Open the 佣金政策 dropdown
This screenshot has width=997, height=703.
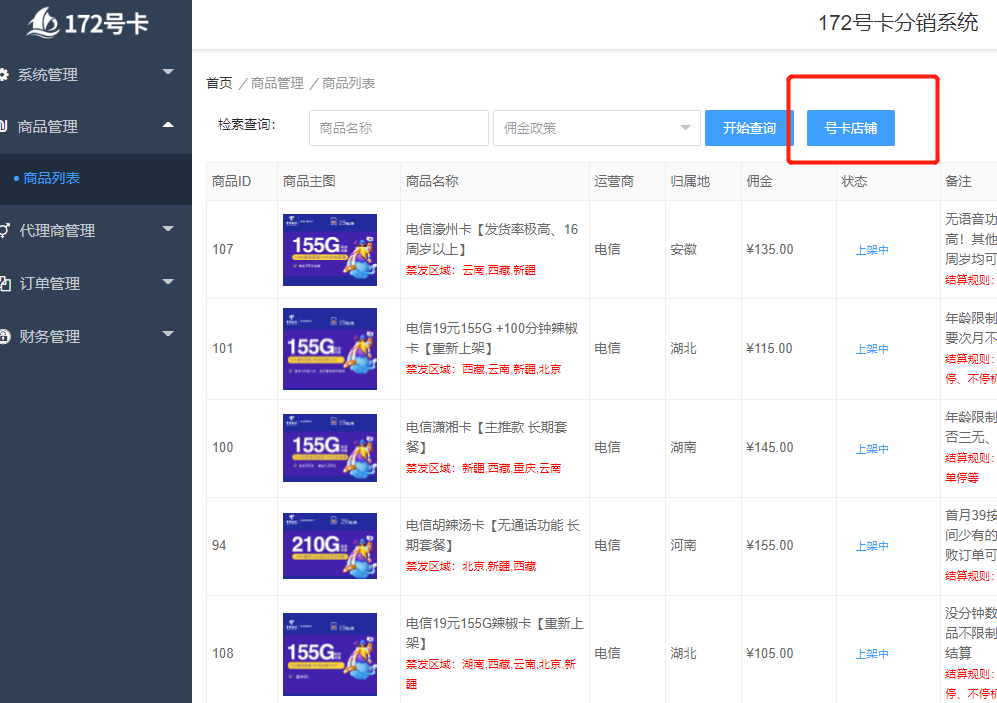tap(596, 128)
